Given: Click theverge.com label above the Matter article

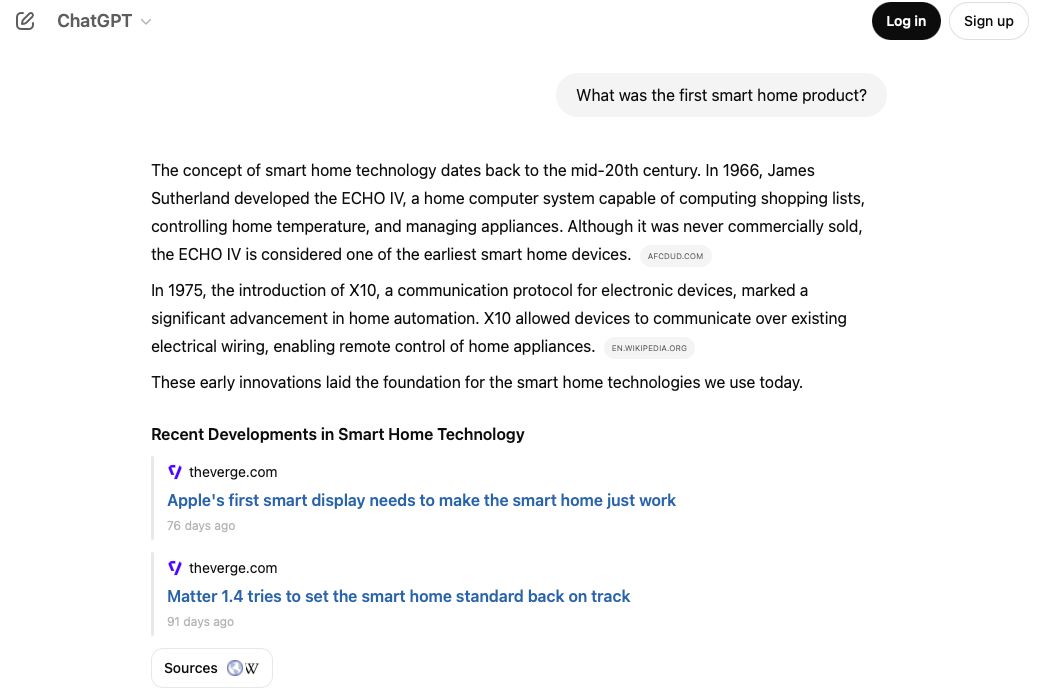Looking at the screenshot, I should tap(233, 568).
